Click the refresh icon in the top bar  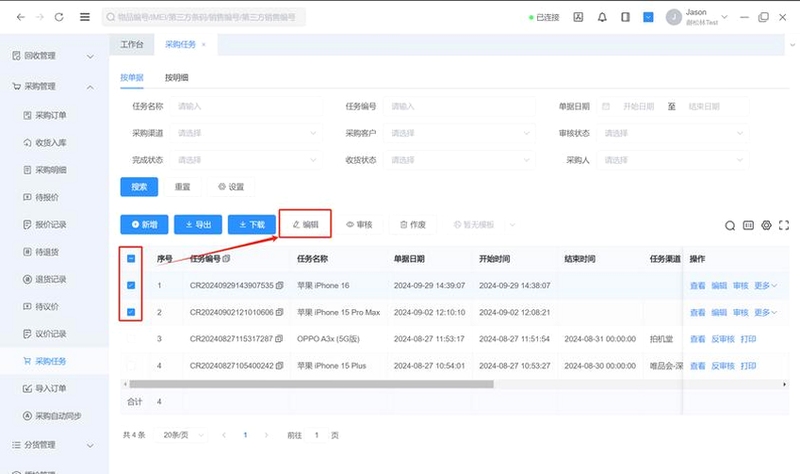(x=59, y=17)
